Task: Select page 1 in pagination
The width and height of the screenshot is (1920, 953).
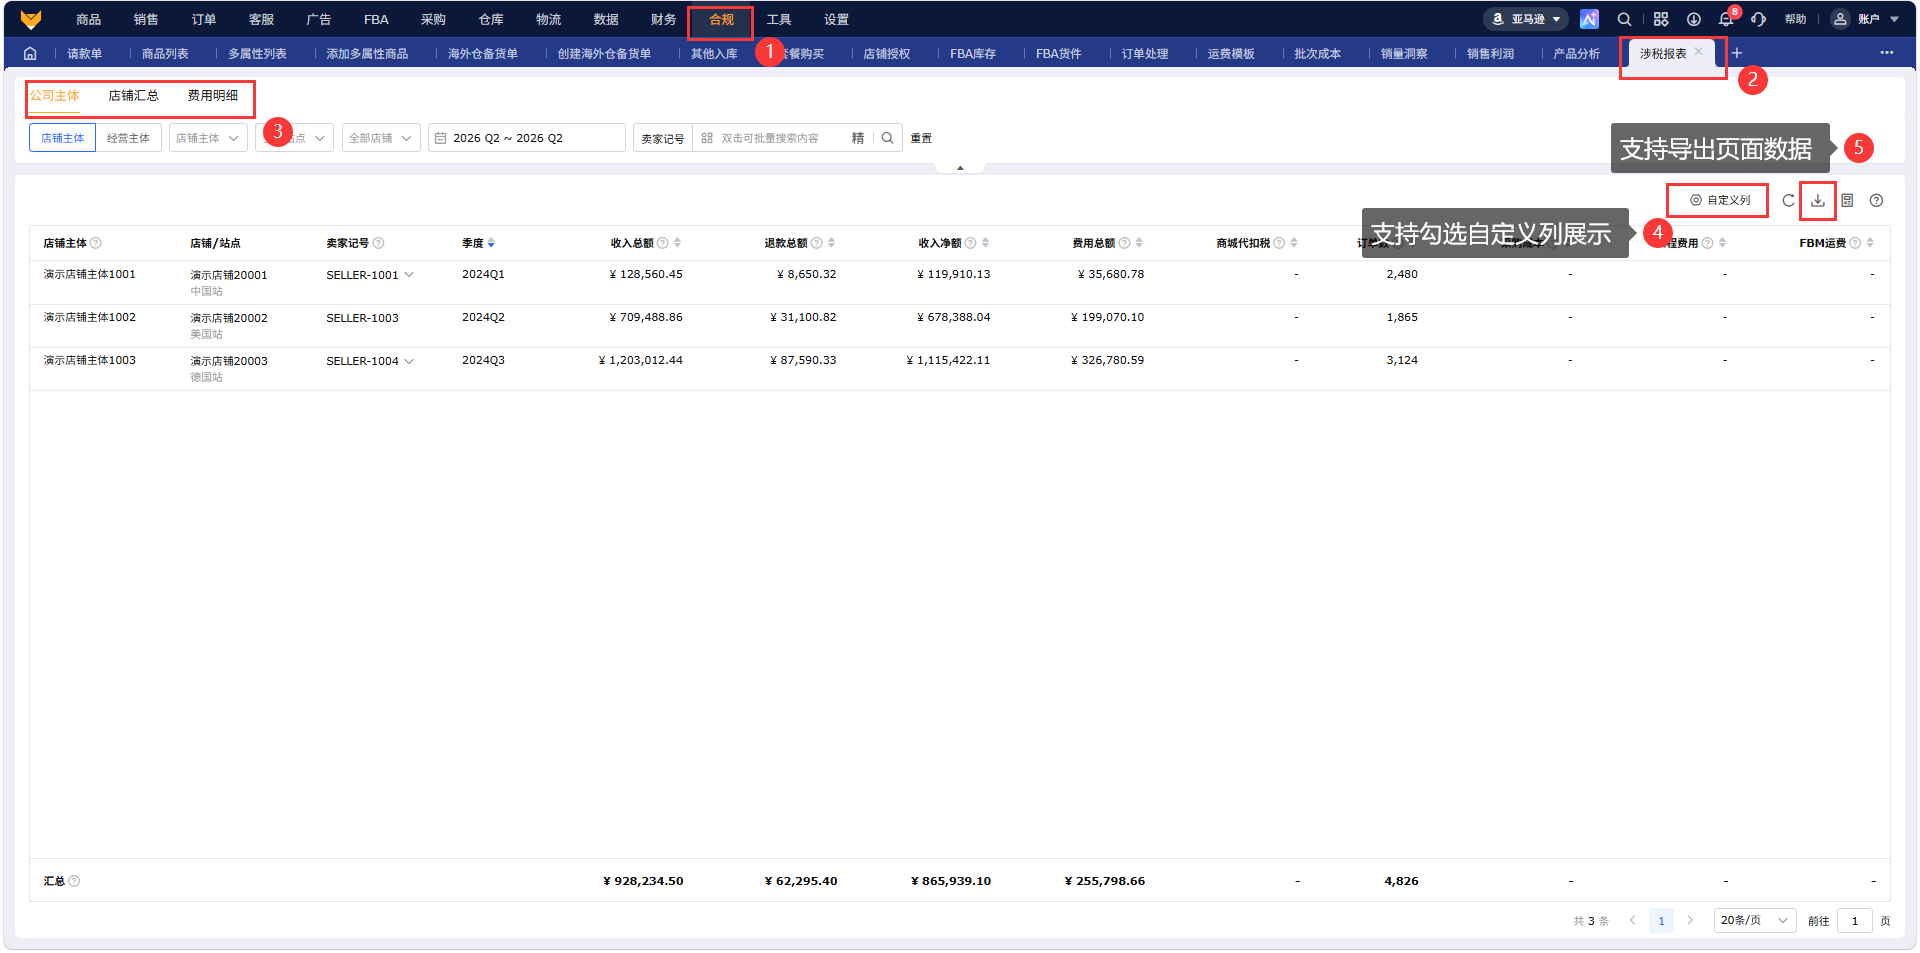Action: [1661, 921]
